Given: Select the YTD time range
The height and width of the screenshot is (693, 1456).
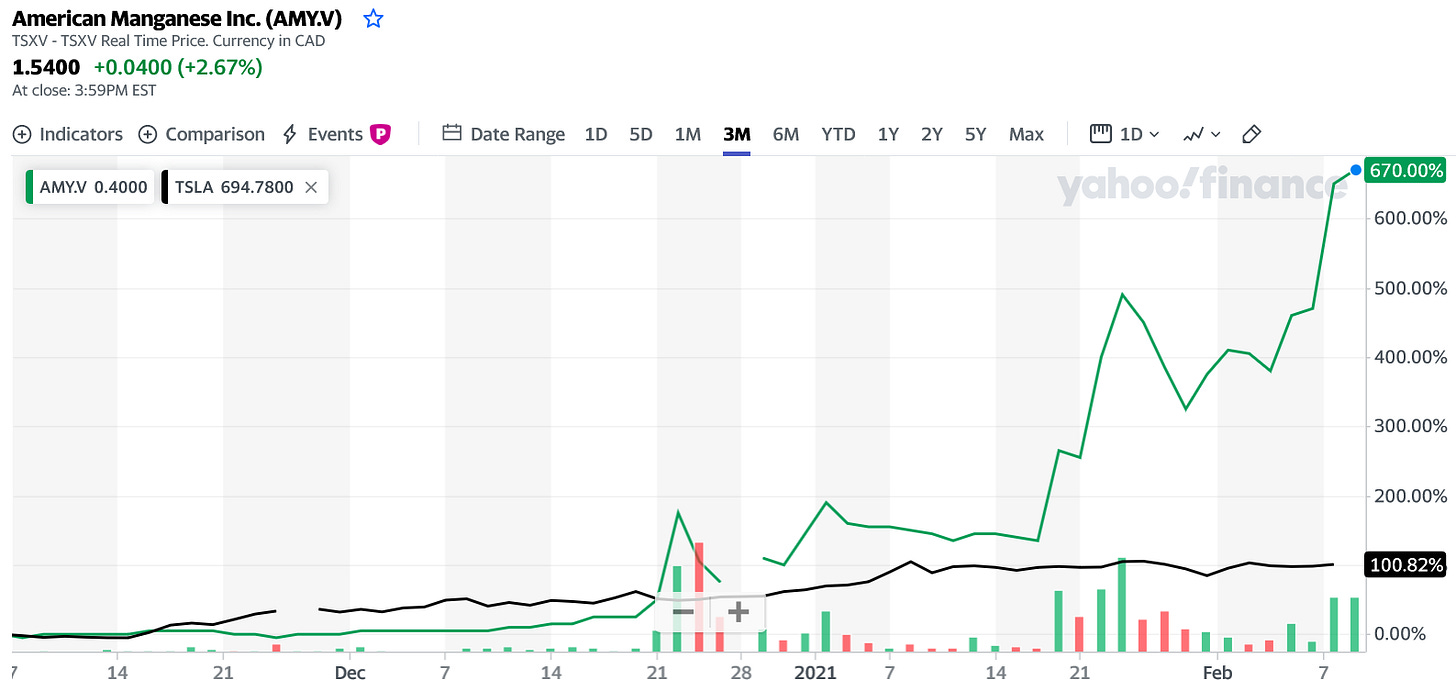Looking at the screenshot, I should [838, 134].
